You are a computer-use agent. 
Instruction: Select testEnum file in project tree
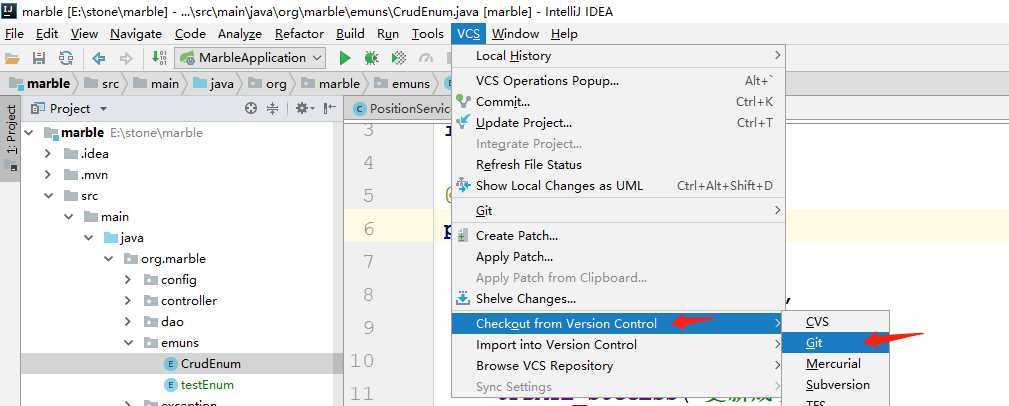pos(207,385)
